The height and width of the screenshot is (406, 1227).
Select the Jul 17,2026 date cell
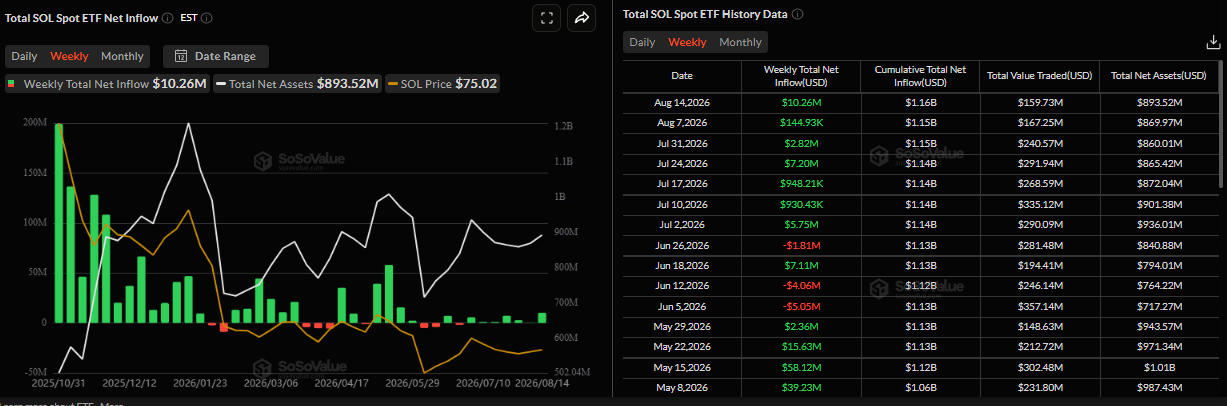681,184
